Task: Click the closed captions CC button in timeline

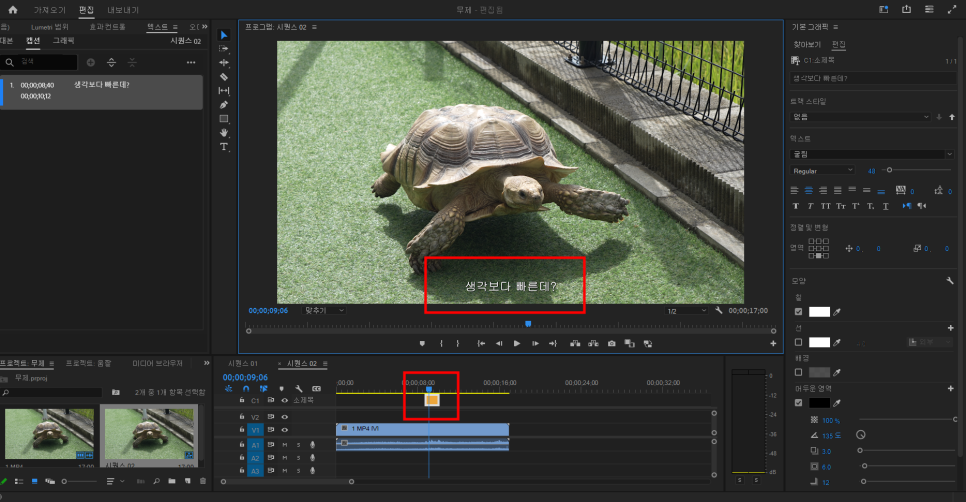Action: (x=316, y=389)
